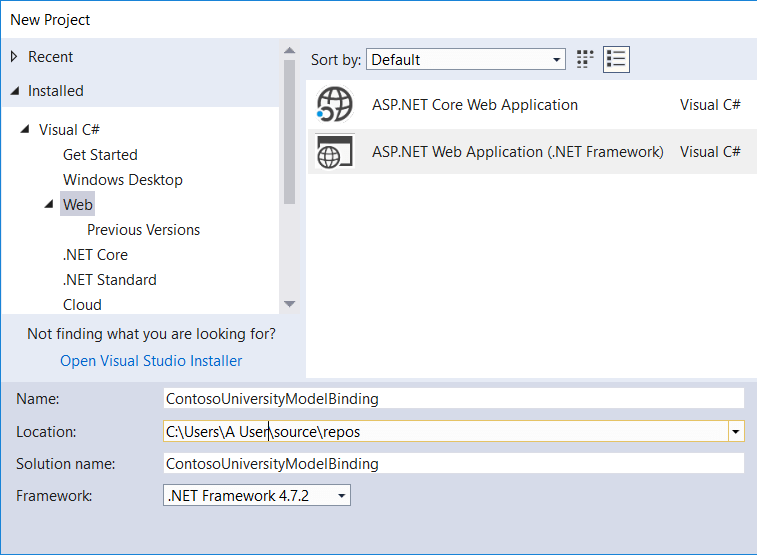Open the Location path dropdown arrow

[x=736, y=432]
